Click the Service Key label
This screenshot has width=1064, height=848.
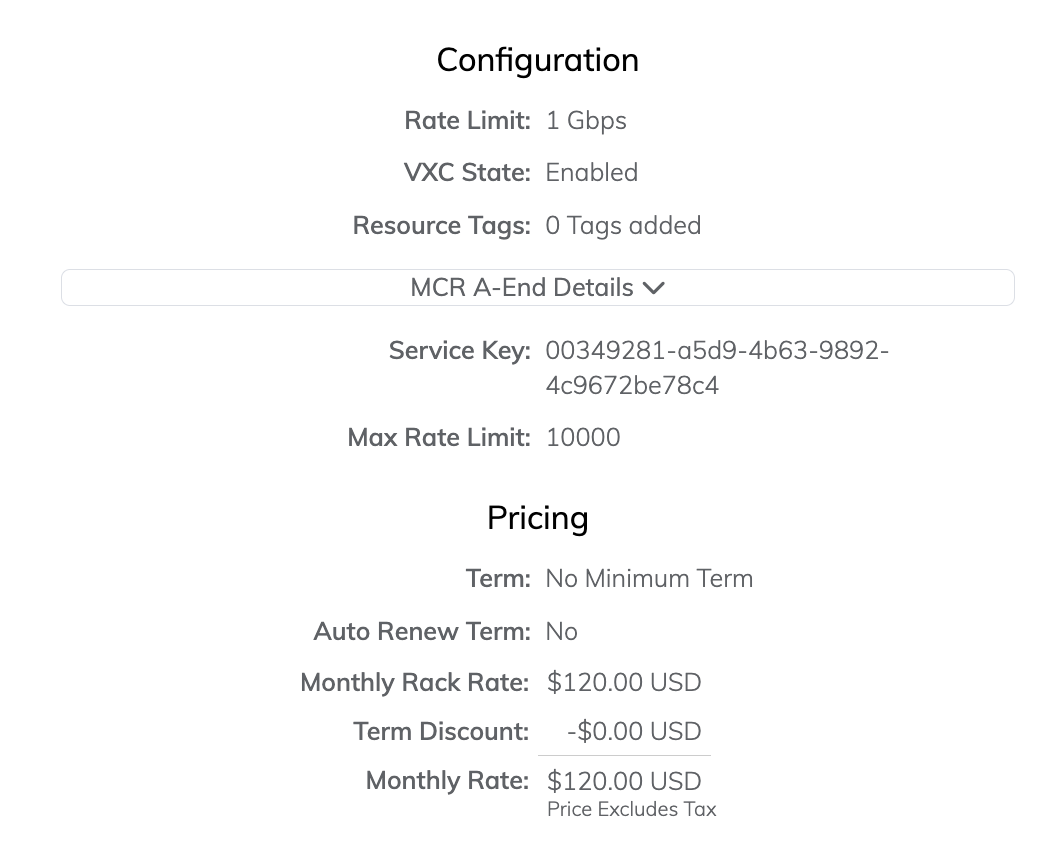point(459,351)
